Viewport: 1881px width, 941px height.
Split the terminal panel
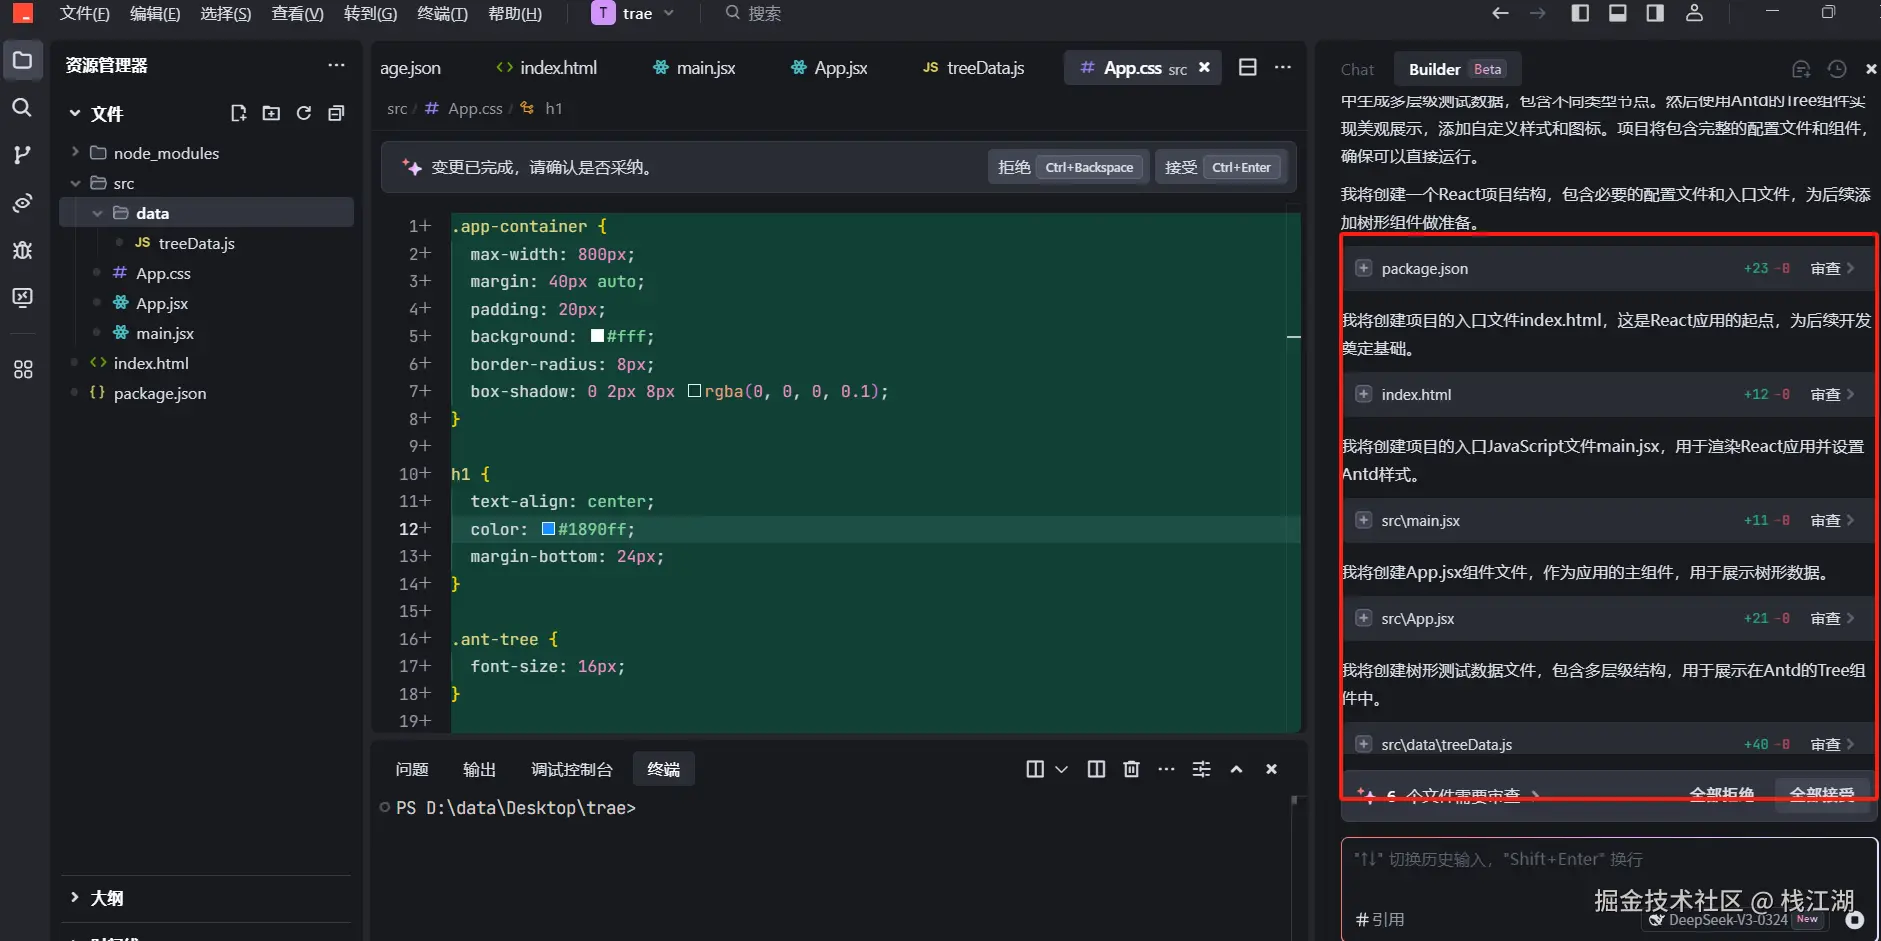1096,769
